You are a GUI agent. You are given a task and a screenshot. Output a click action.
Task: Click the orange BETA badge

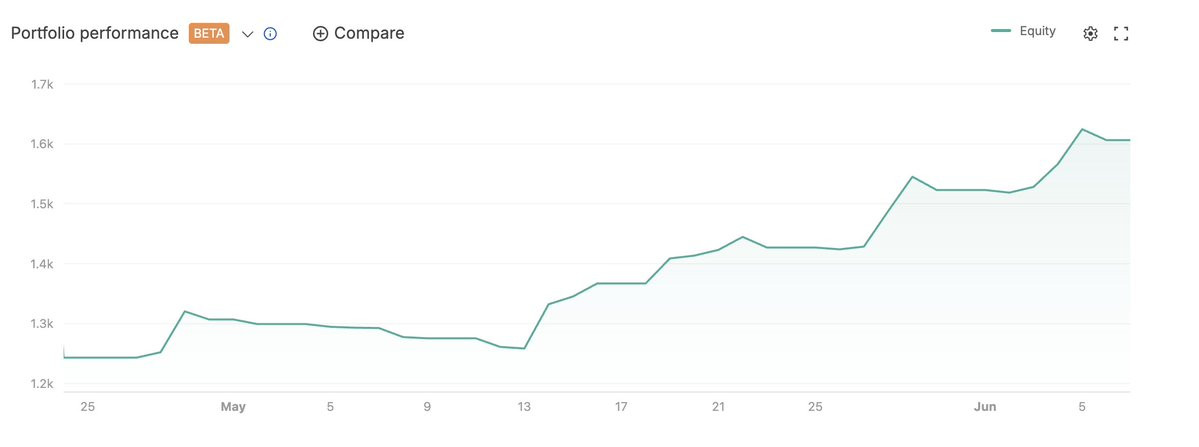pyautogui.click(x=210, y=34)
